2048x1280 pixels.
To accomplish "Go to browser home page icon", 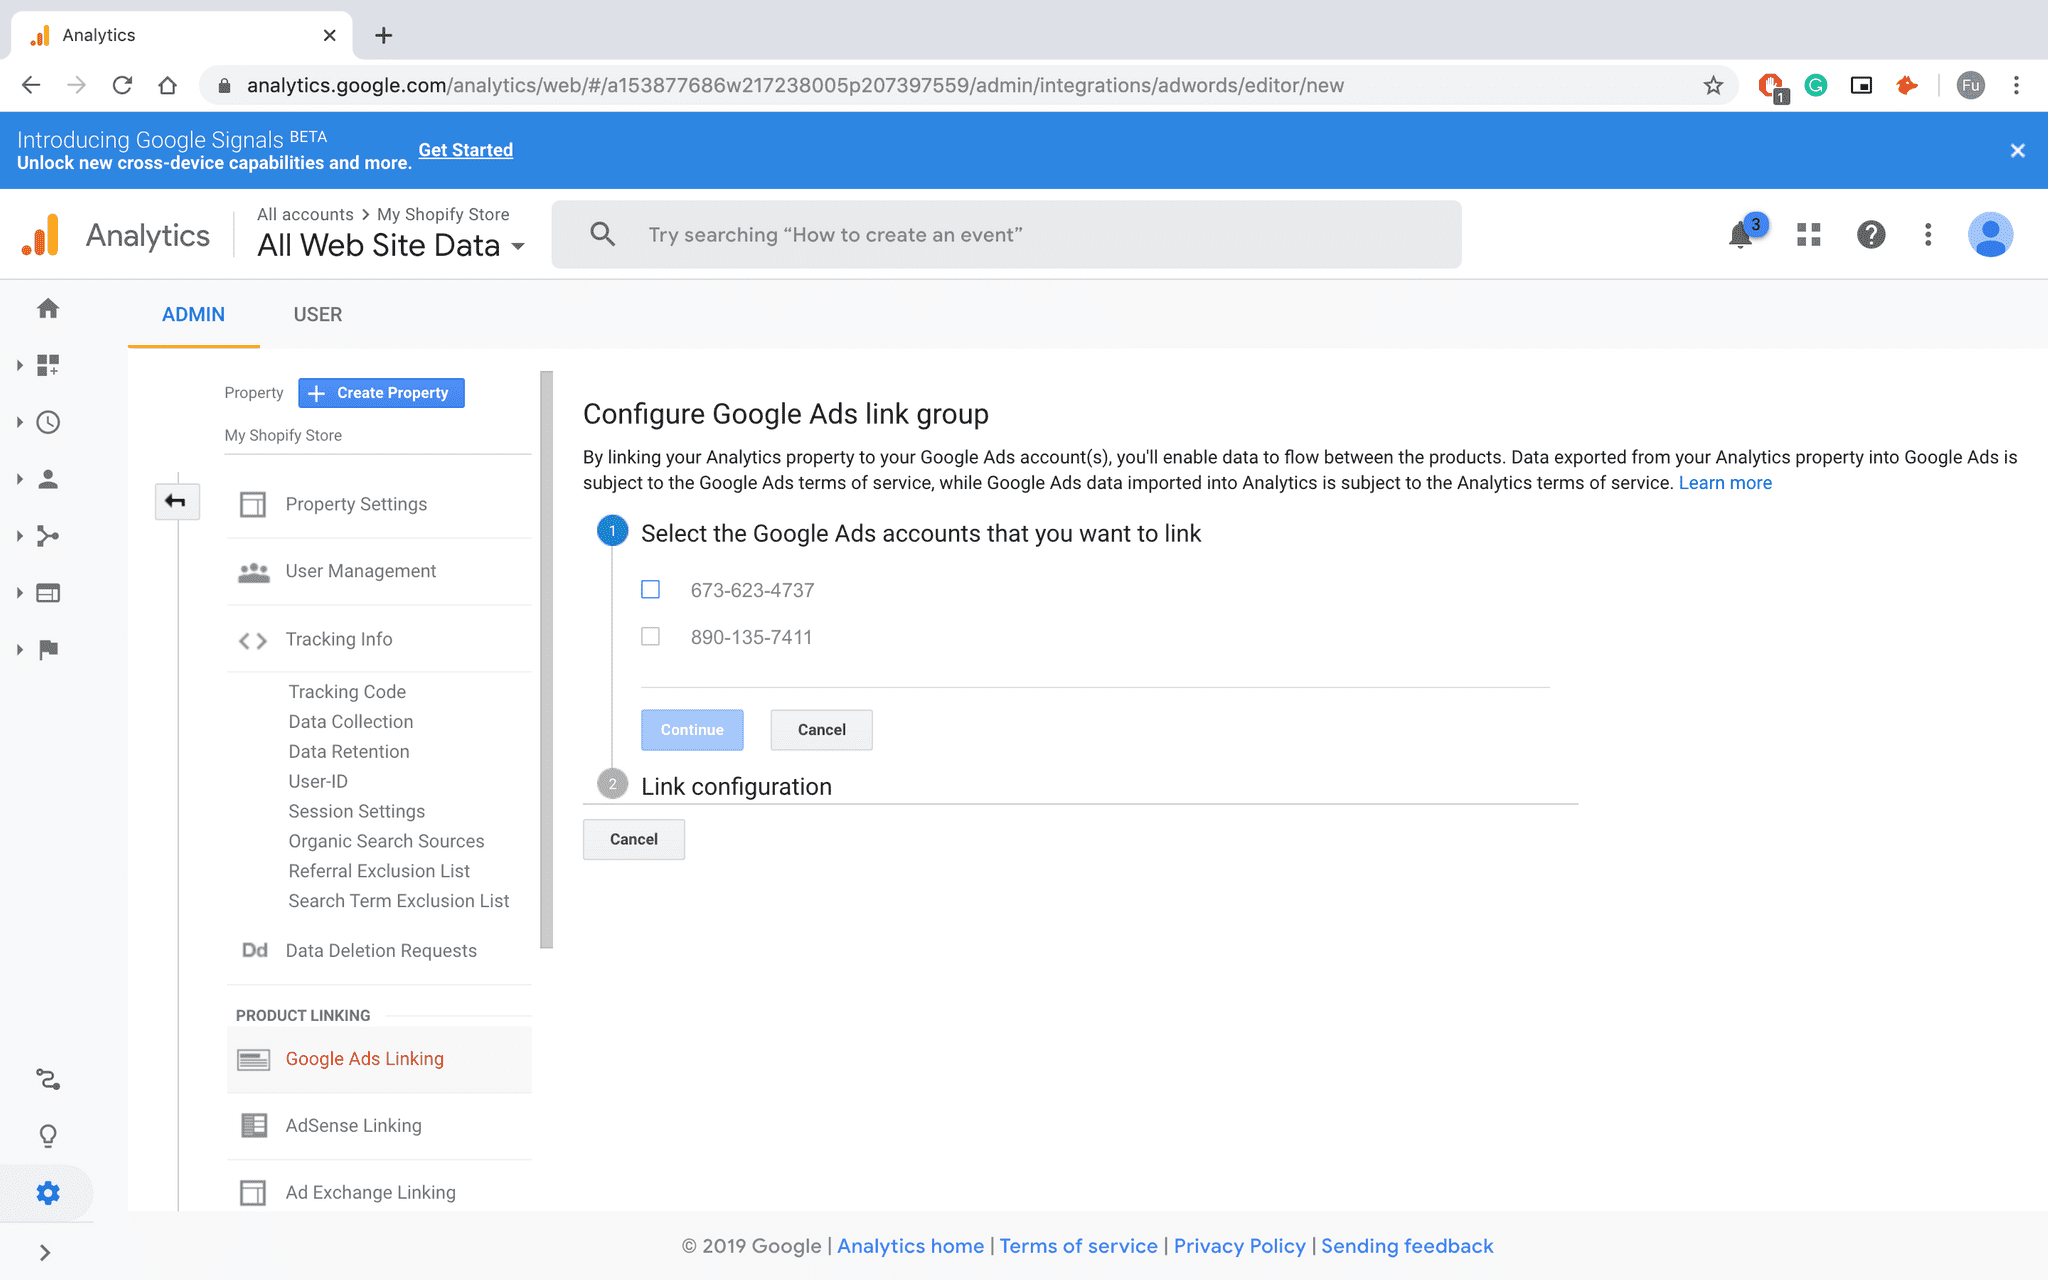I will click(168, 85).
